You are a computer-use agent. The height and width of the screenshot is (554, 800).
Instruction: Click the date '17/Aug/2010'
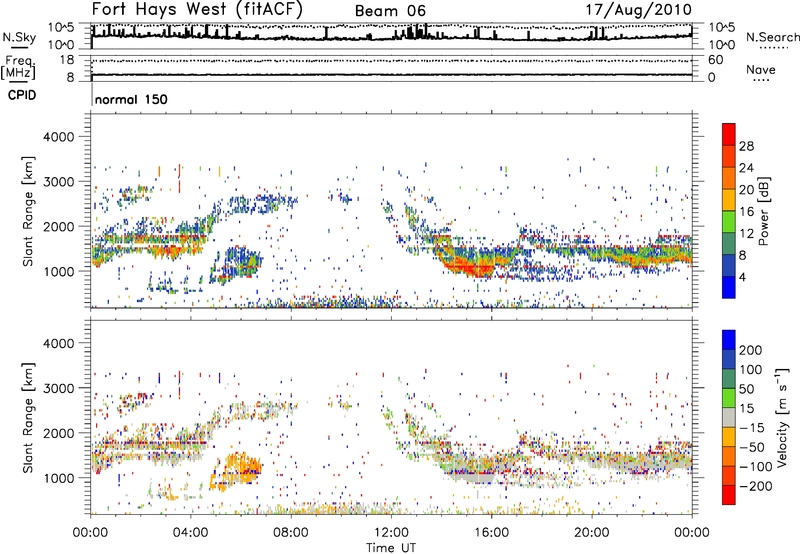click(638, 10)
